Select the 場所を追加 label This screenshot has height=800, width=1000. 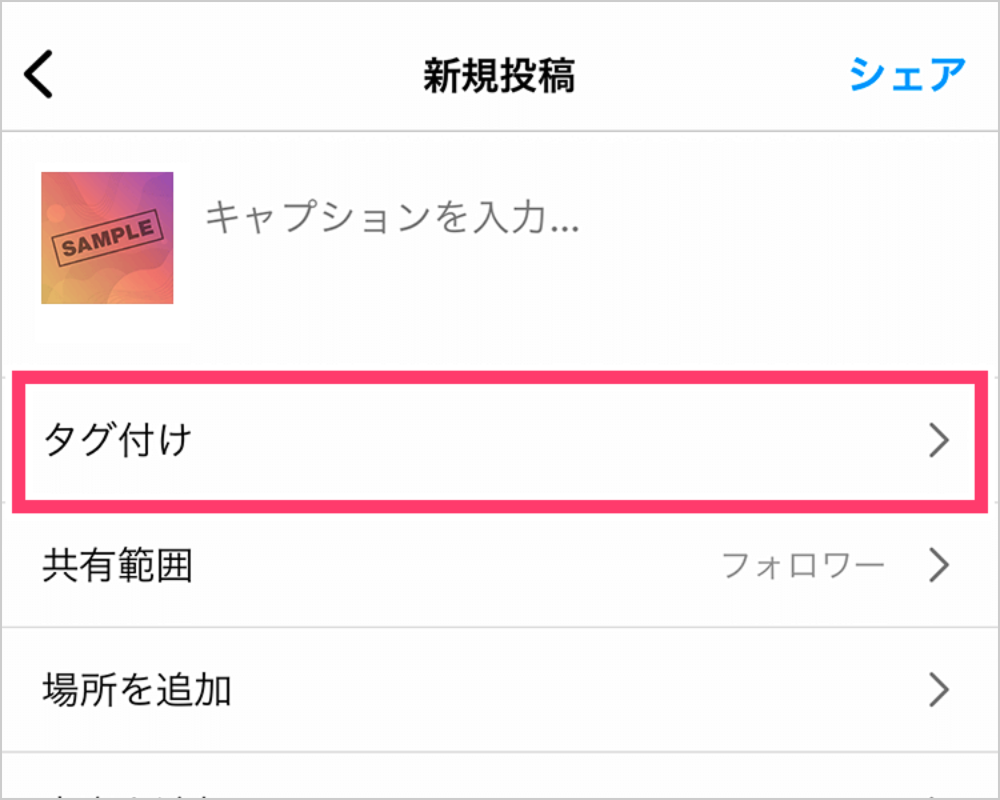(137, 690)
